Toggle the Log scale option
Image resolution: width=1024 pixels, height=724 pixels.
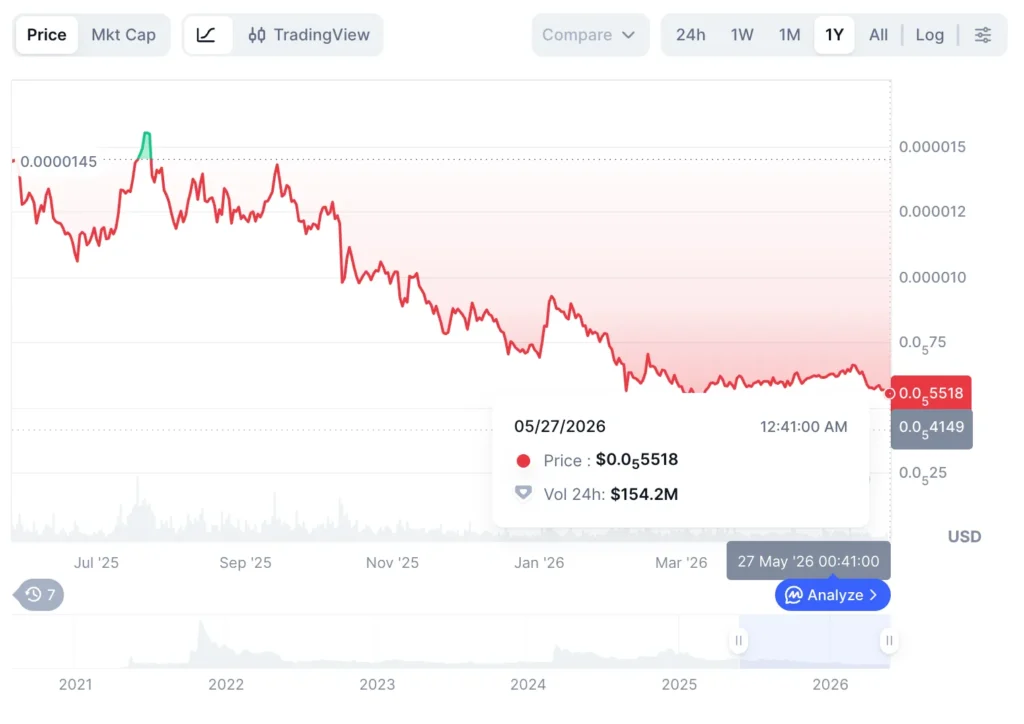tap(929, 35)
